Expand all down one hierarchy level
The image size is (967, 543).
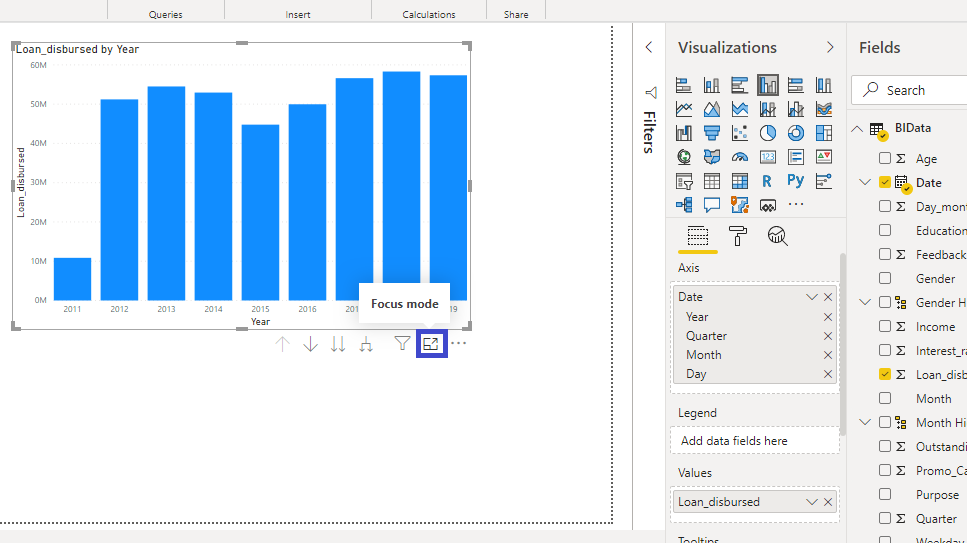pyautogui.click(x=366, y=344)
